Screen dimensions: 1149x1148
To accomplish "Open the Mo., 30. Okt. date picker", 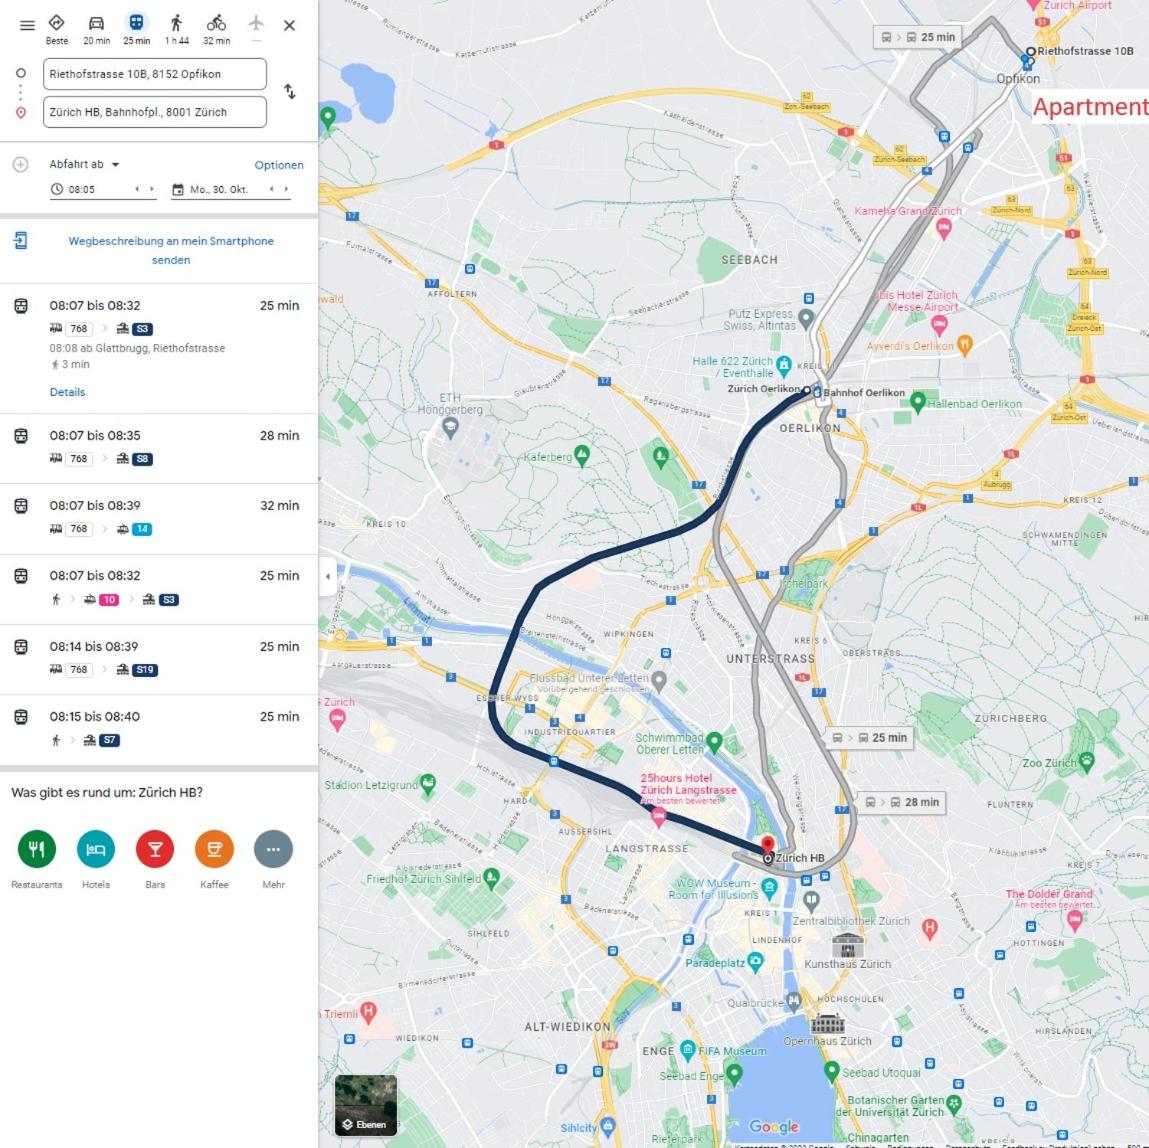I will [x=218, y=190].
